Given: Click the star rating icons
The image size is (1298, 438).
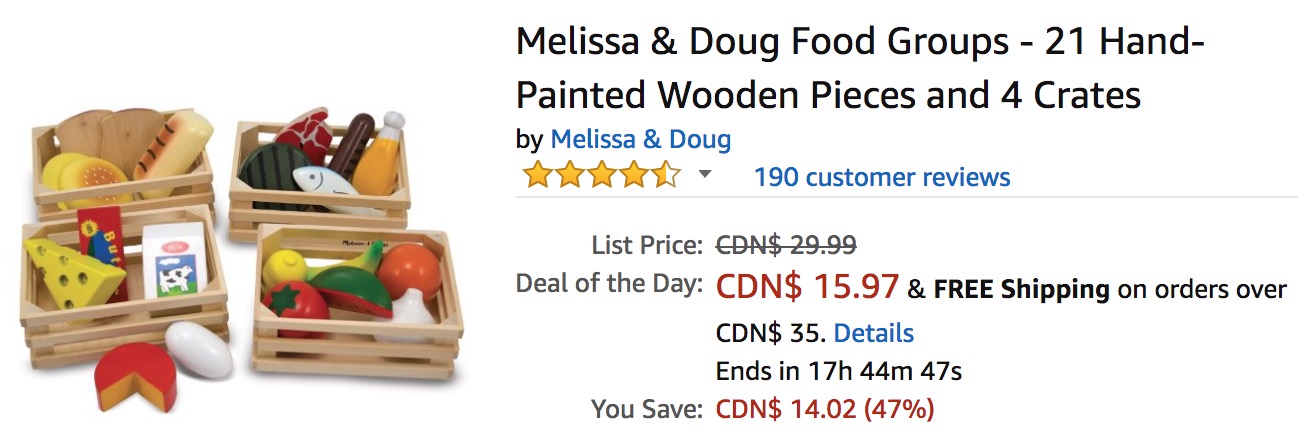Looking at the screenshot, I should coord(601,176).
